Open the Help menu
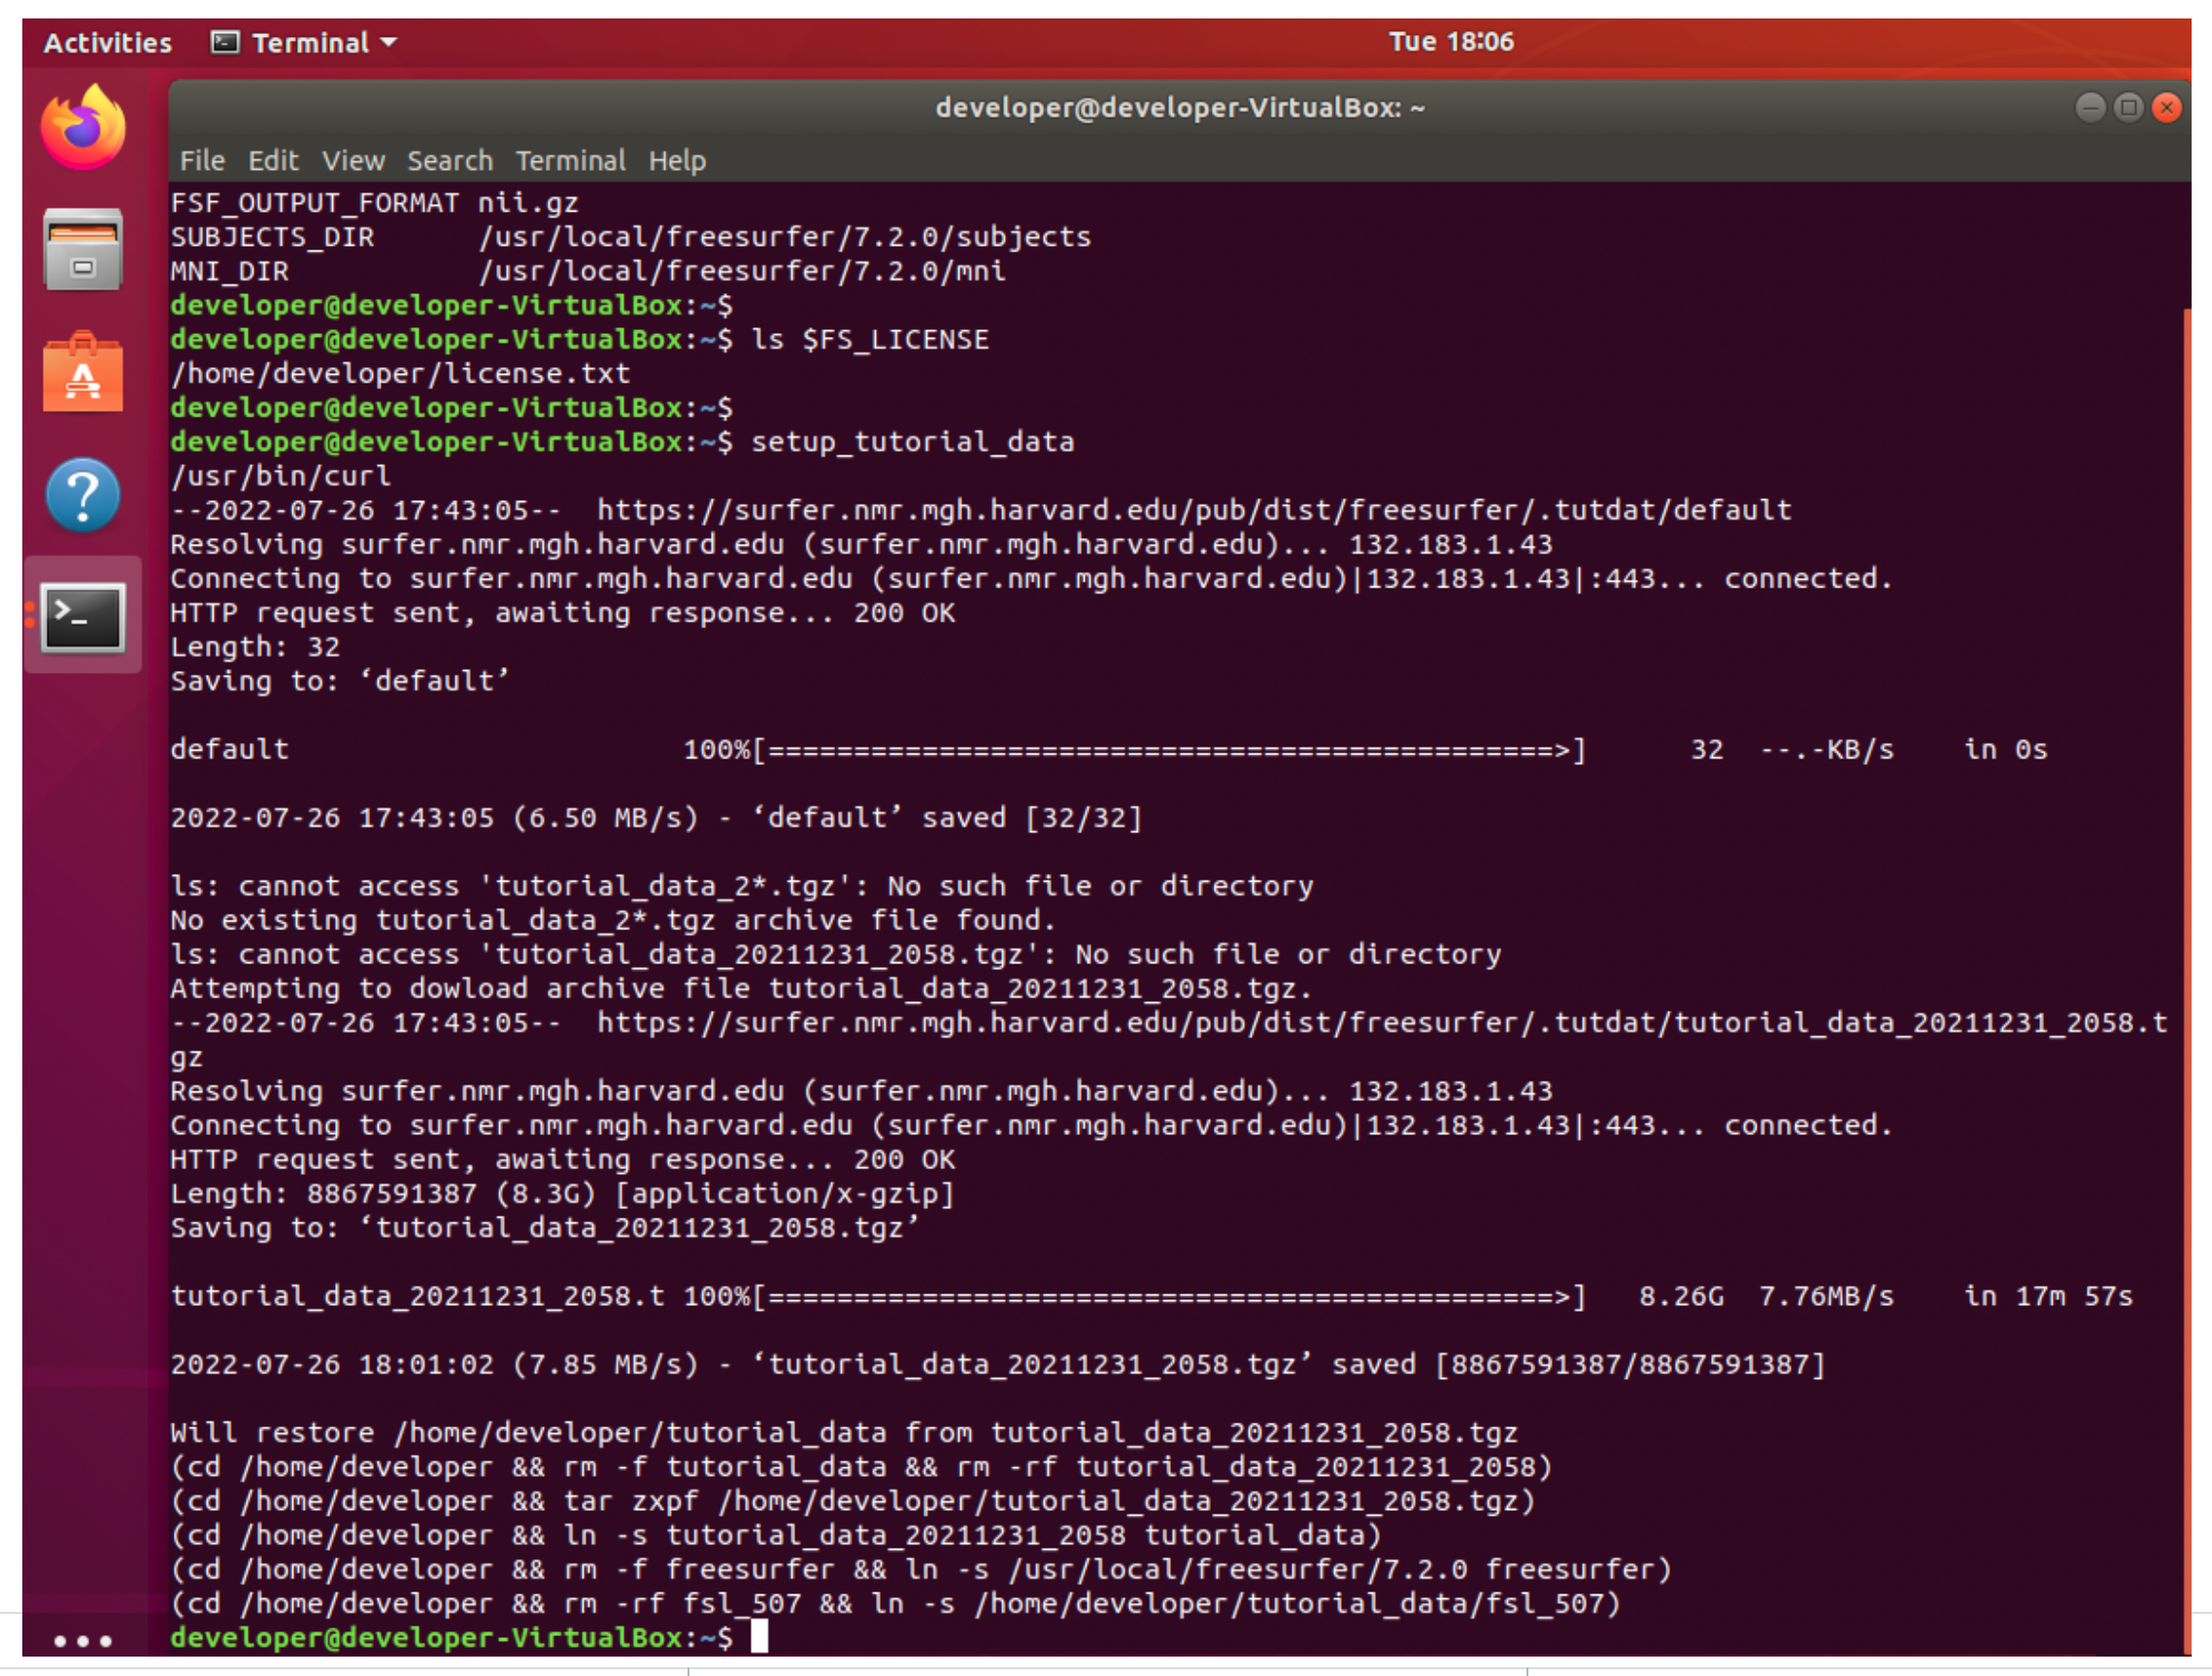Viewport: 2212px width, 1676px height. pyautogui.click(x=677, y=160)
